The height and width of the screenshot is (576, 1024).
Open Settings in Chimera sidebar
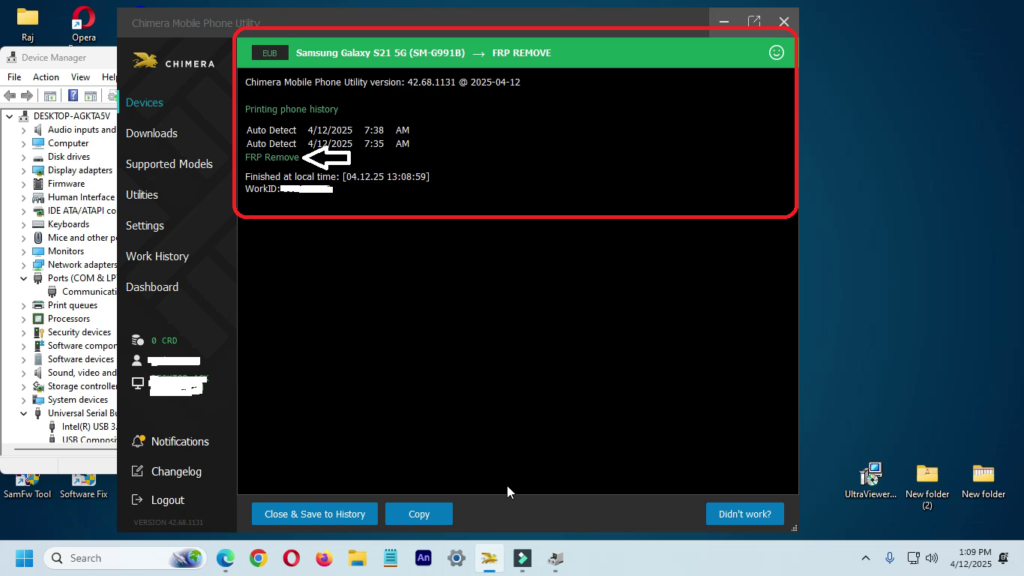[145, 225]
